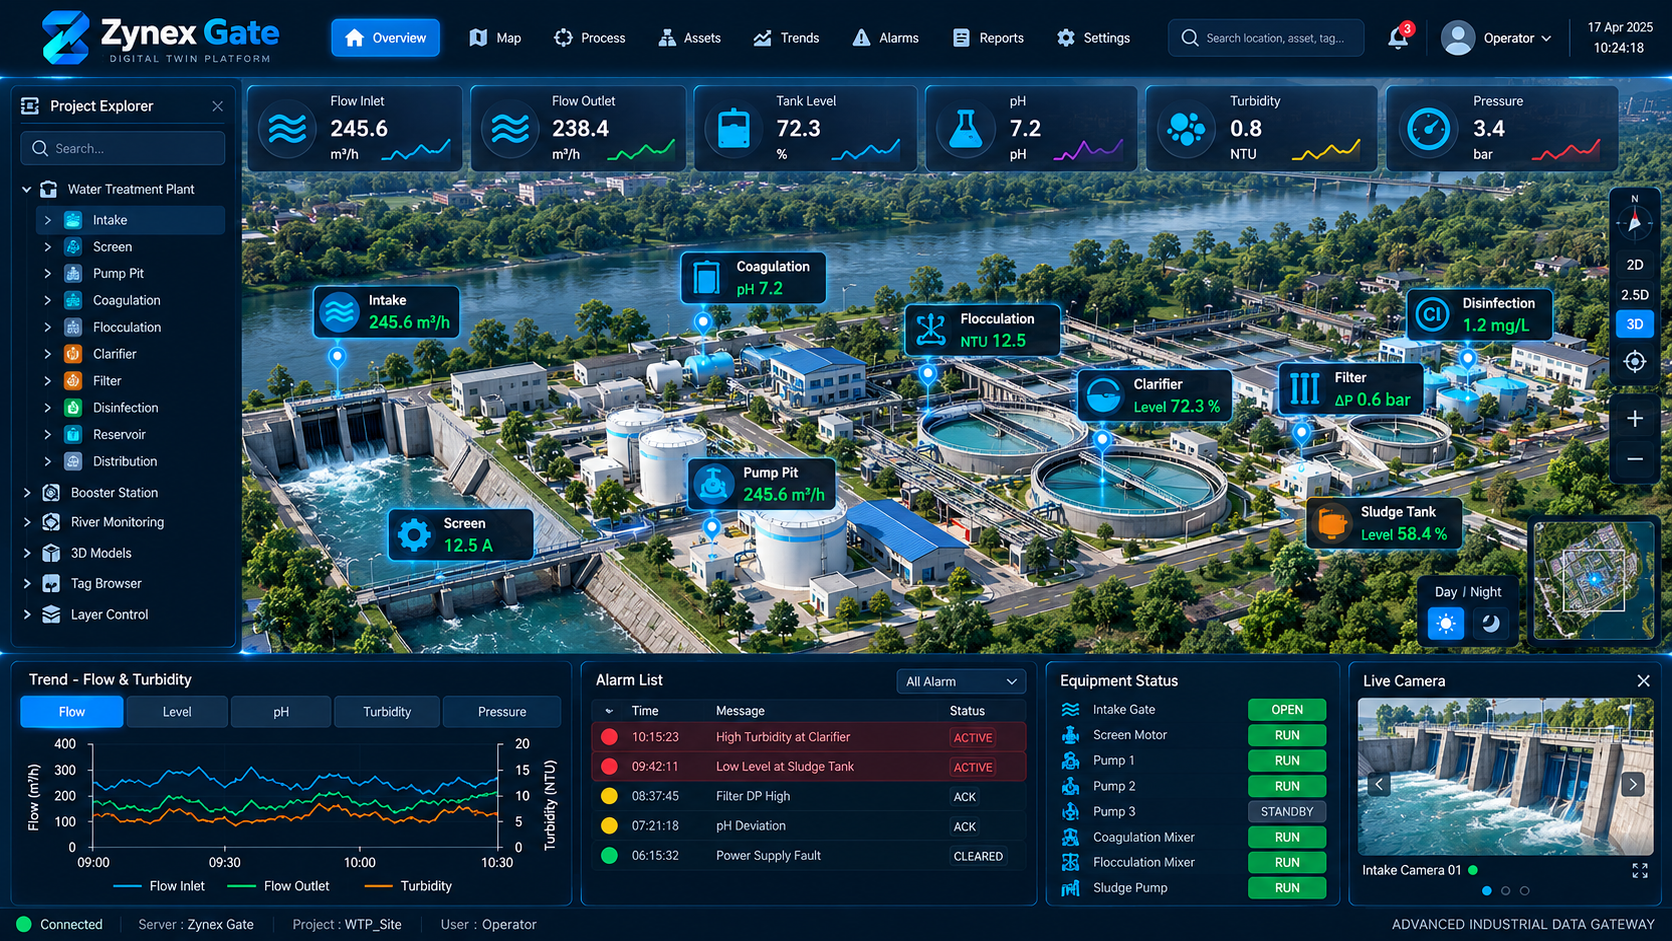
Task: Open the notifications bell
Action: 1398,38
